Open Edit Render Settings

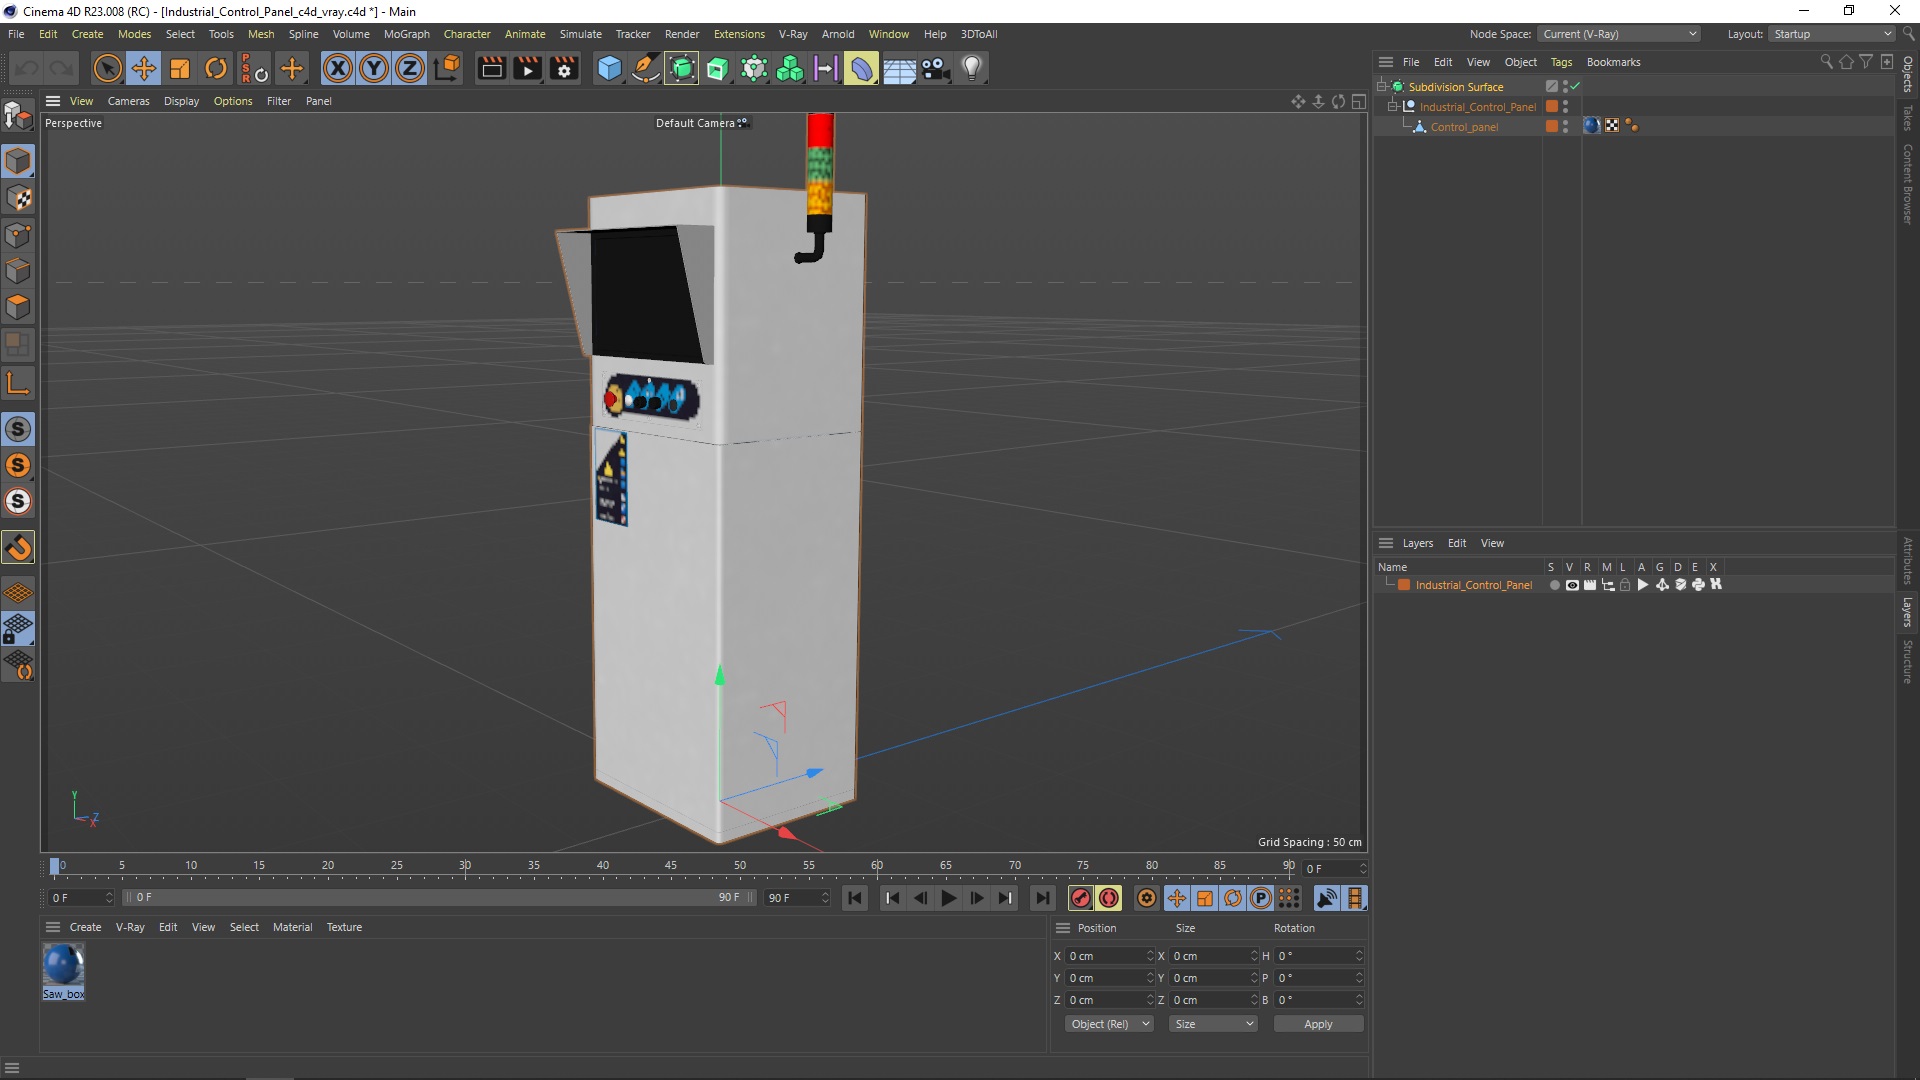click(564, 68)
